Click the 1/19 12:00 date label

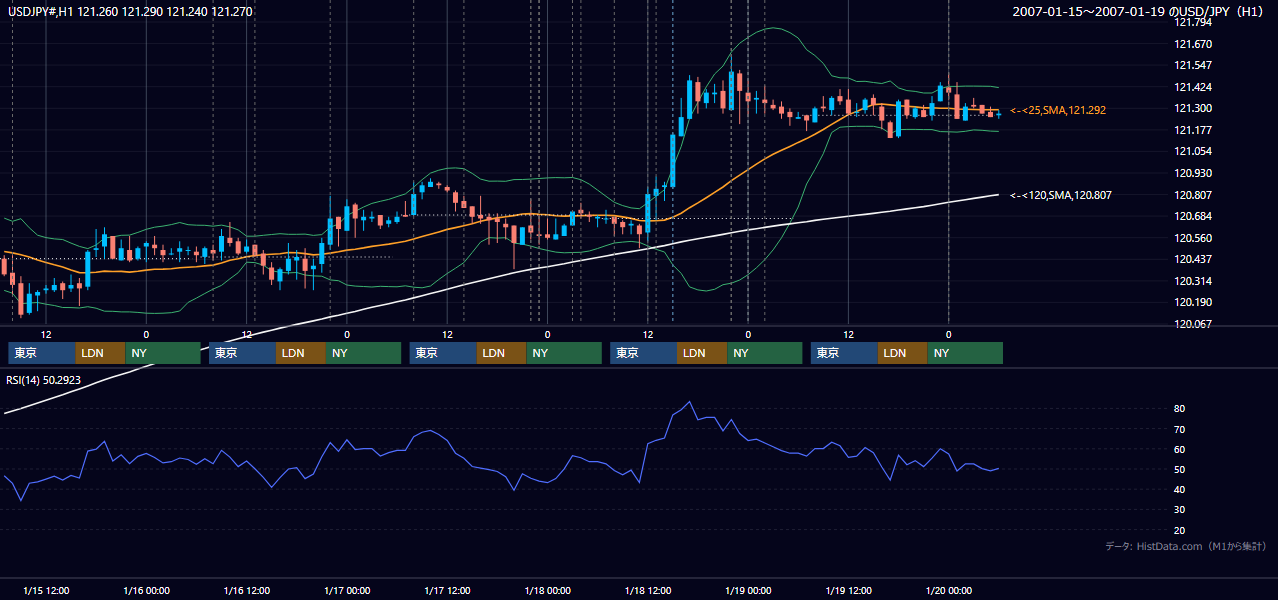pyautogui.click(x=848, y=590)
